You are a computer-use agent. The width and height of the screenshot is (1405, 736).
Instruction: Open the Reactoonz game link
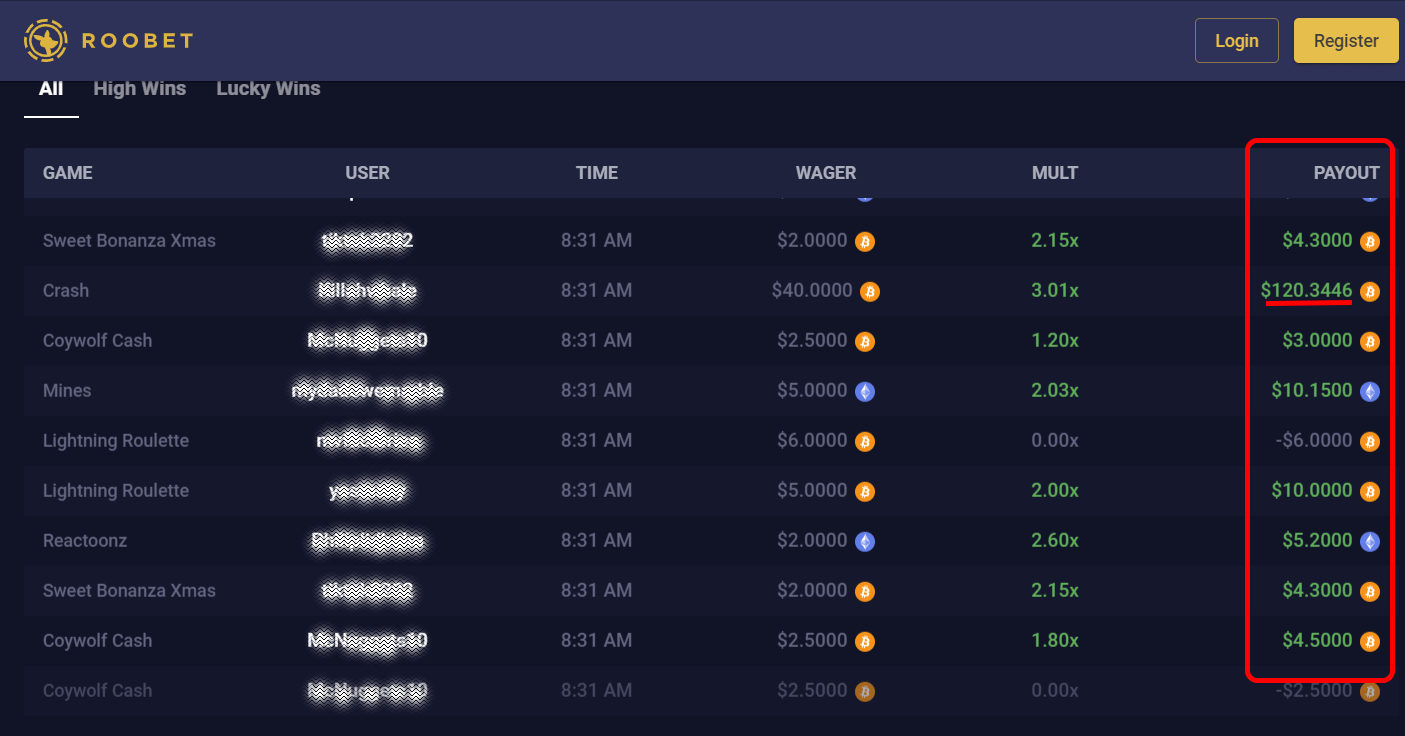click(85, 541)
